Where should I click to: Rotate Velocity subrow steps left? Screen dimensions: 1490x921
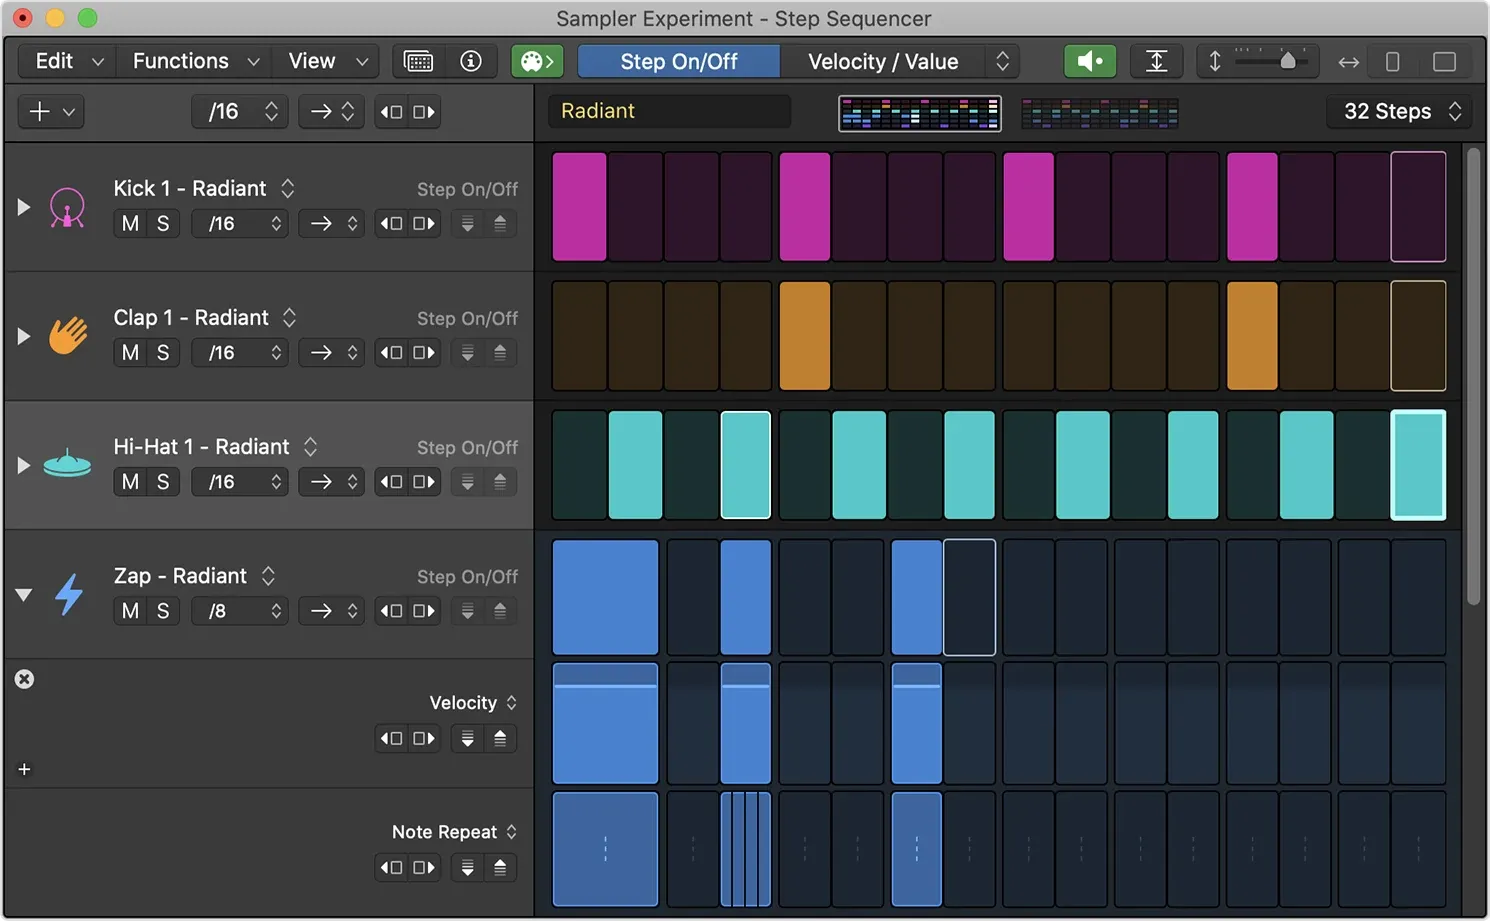click(x=391, y=739)
